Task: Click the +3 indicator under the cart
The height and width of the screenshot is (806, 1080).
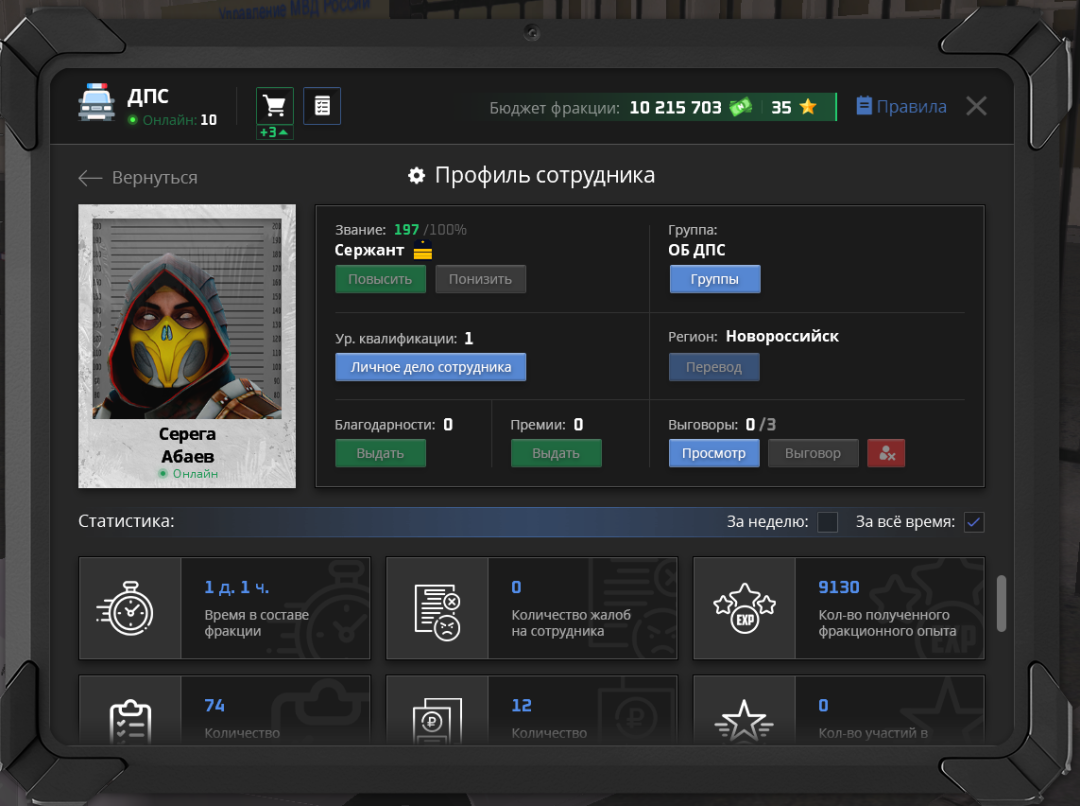Action: (x=275, y=132)
